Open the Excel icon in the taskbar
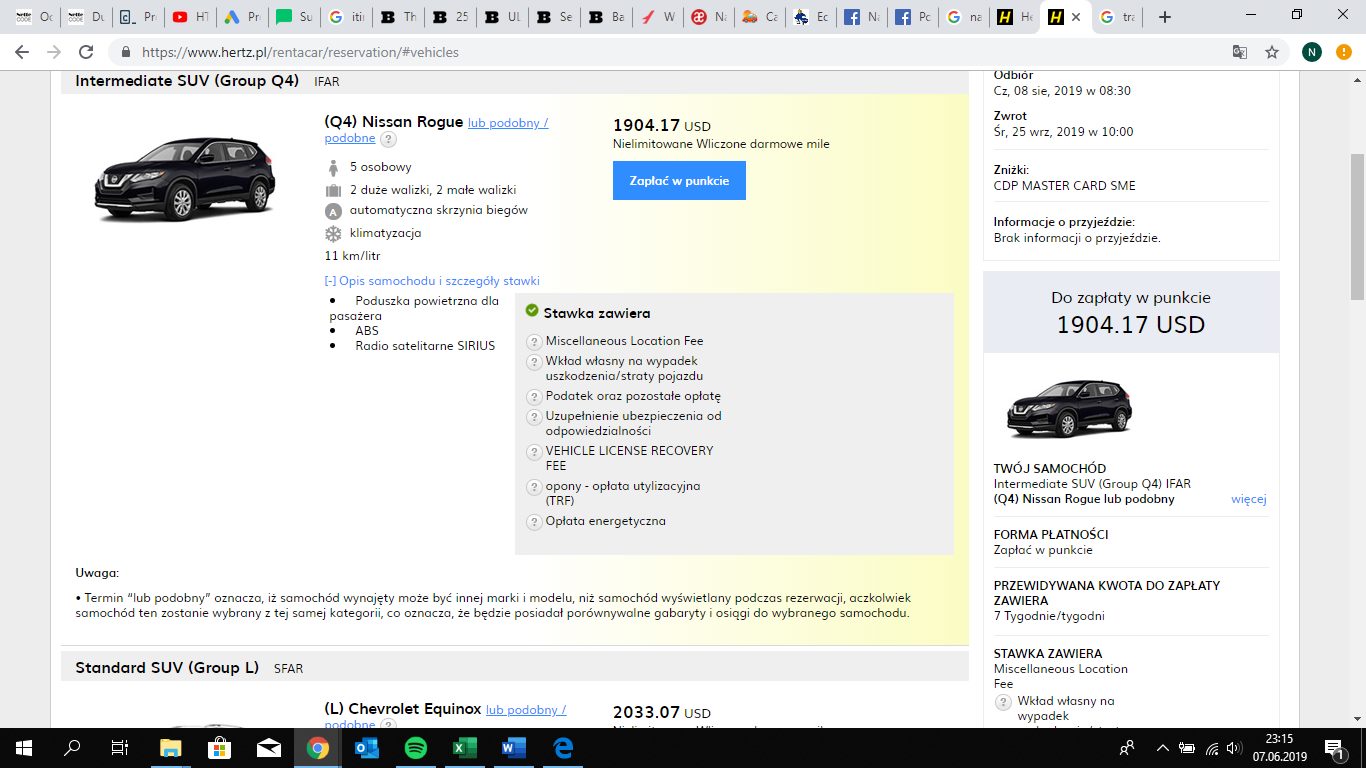1366x768 pixels. (x=464, y=747)
